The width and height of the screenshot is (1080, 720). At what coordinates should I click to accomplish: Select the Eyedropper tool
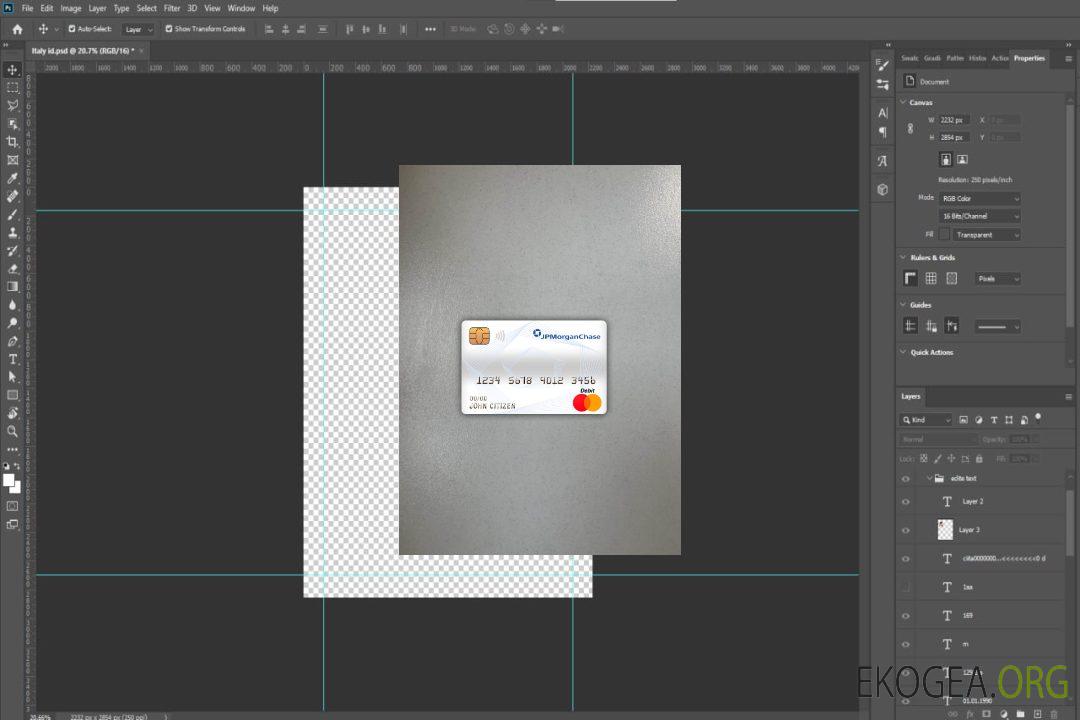point(12,178)
